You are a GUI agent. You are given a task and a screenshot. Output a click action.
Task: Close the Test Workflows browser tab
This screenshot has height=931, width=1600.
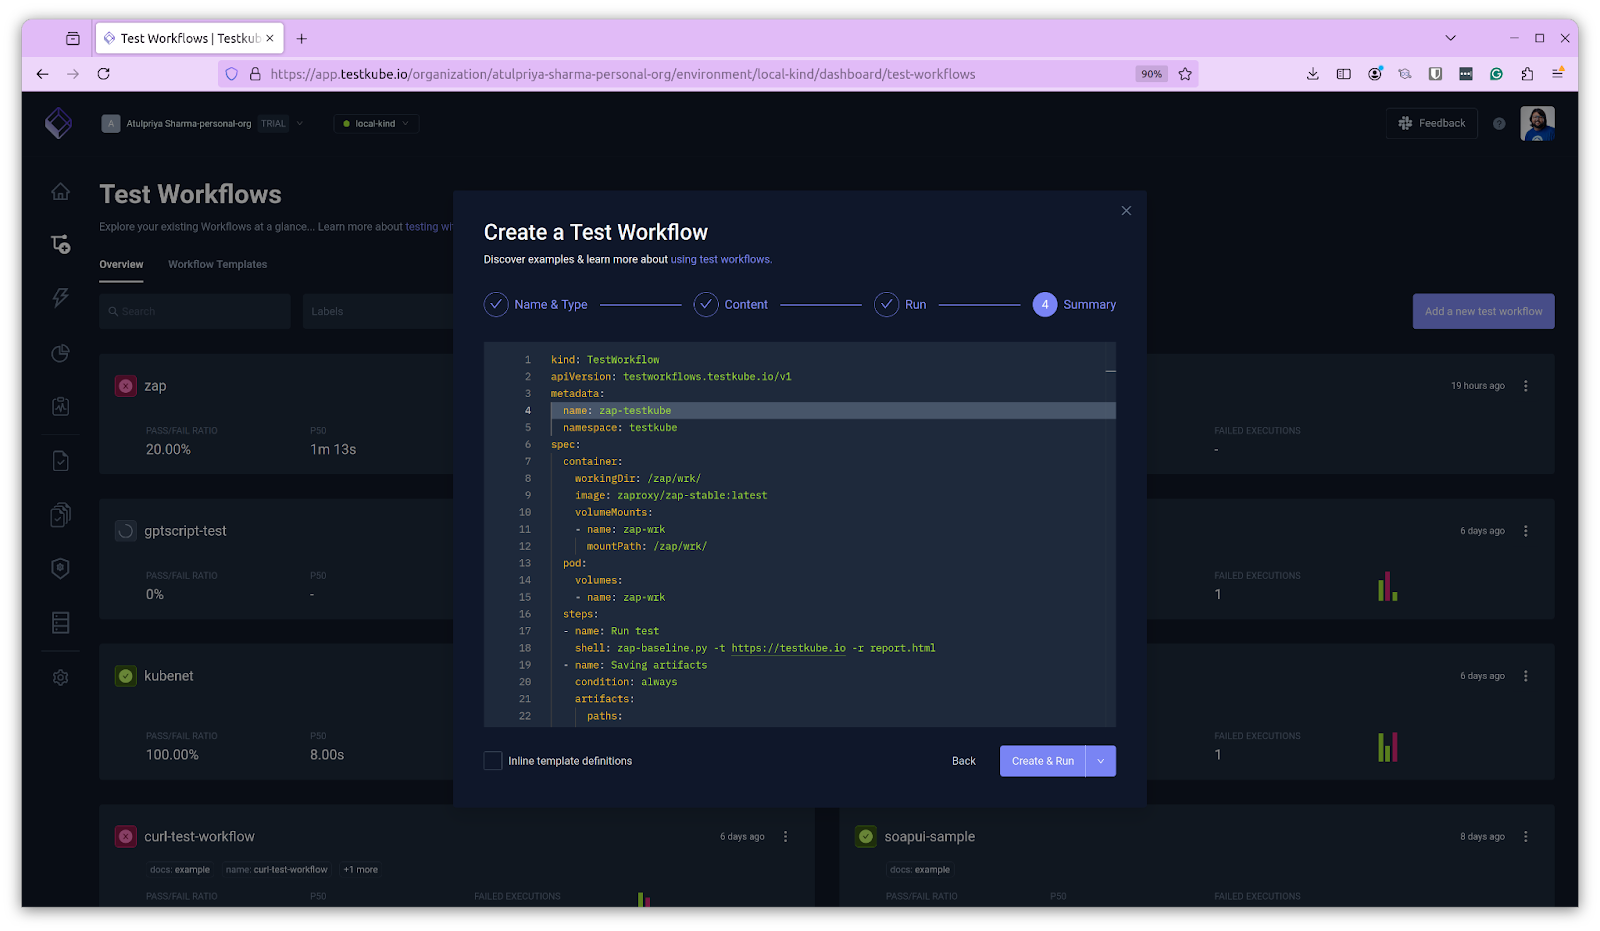tap(270, 39)
